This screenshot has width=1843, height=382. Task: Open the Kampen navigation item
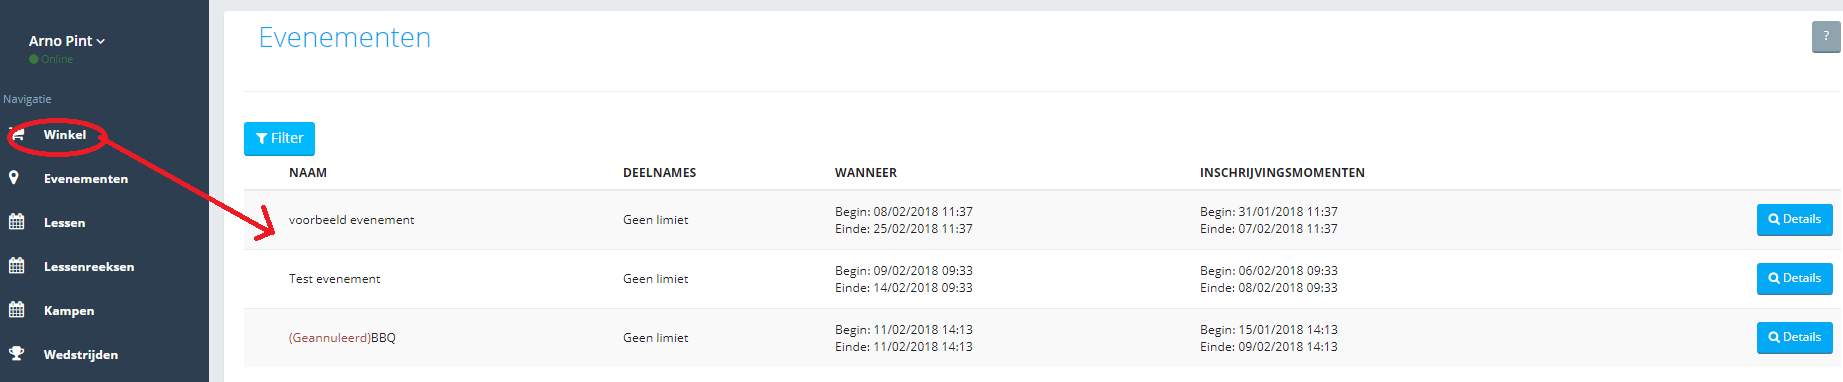69,311
